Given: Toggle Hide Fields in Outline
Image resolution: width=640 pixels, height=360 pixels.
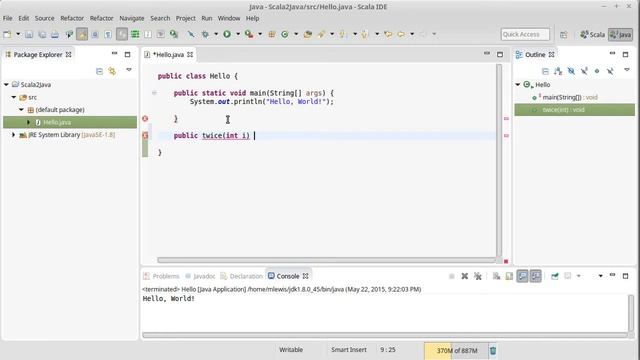Looking at the screenshot, I should [x=571, y=71].
